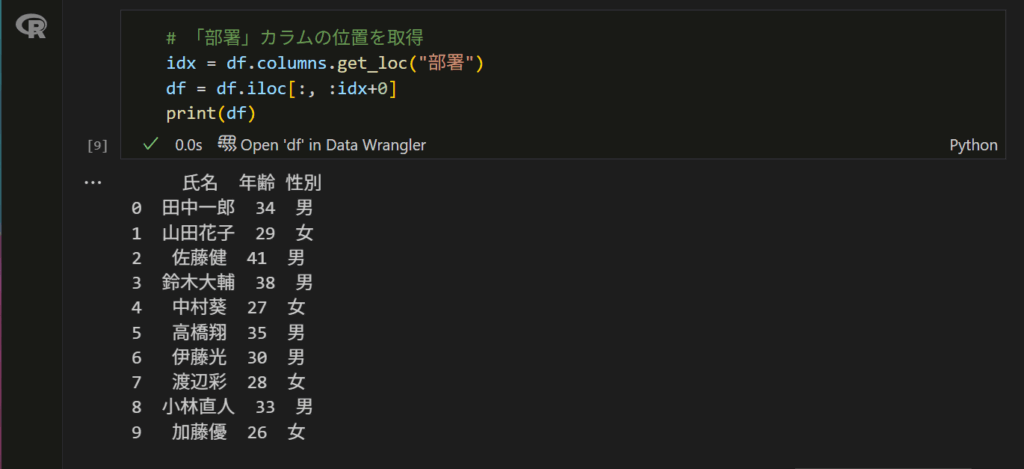The width and height of the screenshot is (1024, 469).
Task: Place cursor on the get_loc("部署") line
Action: click(325, 63)
